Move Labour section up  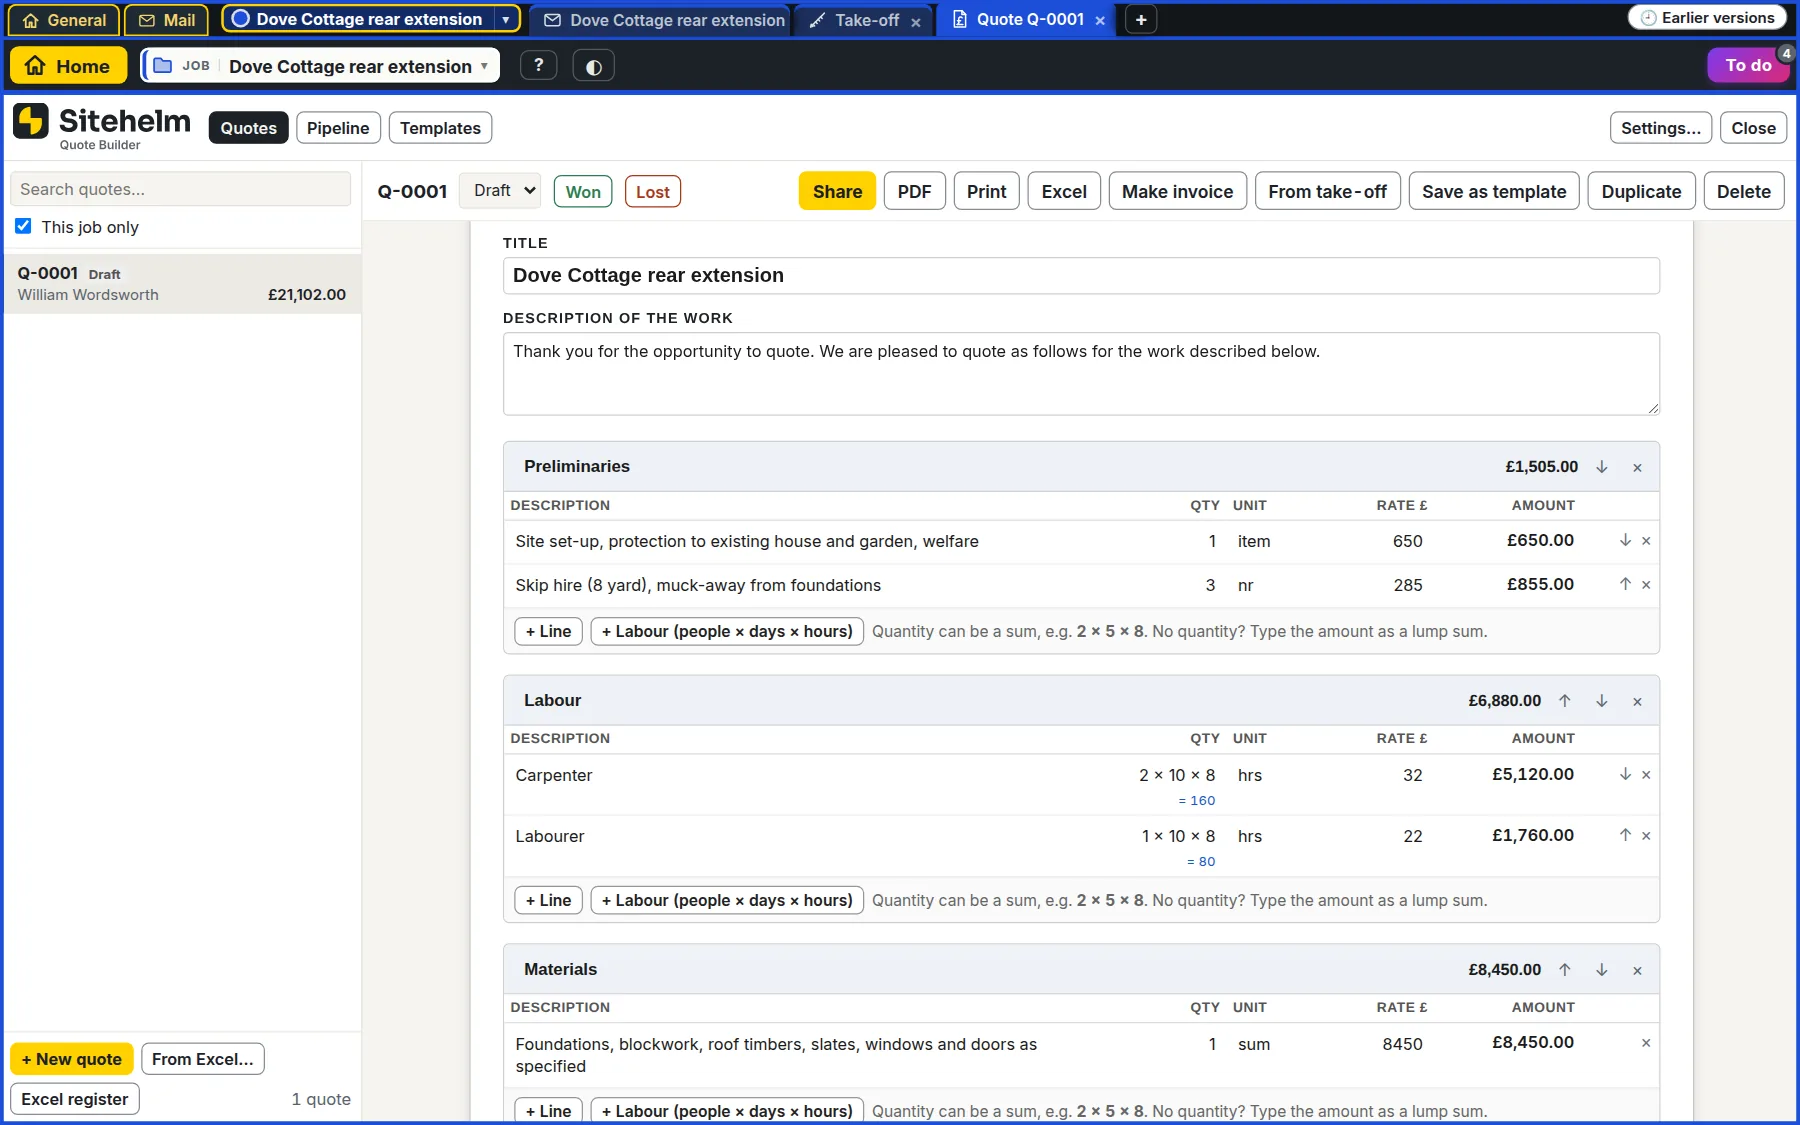click(x=1565, y=701)
